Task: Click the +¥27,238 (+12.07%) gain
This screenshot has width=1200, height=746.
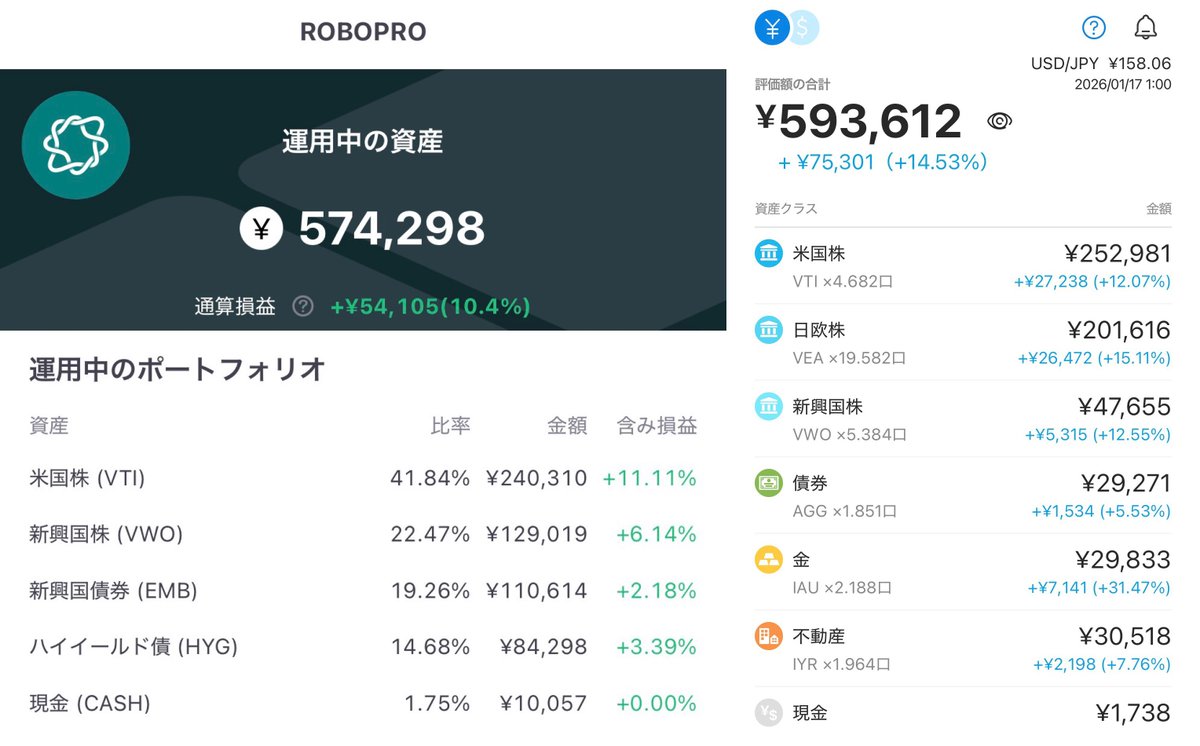Action: pyautogui.click(x=1092, y=282)
